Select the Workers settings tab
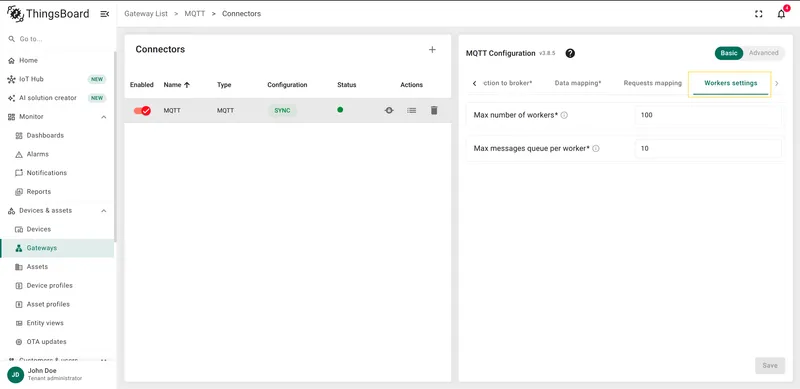Viewport: 800px width, 389px height. (731, 83)
